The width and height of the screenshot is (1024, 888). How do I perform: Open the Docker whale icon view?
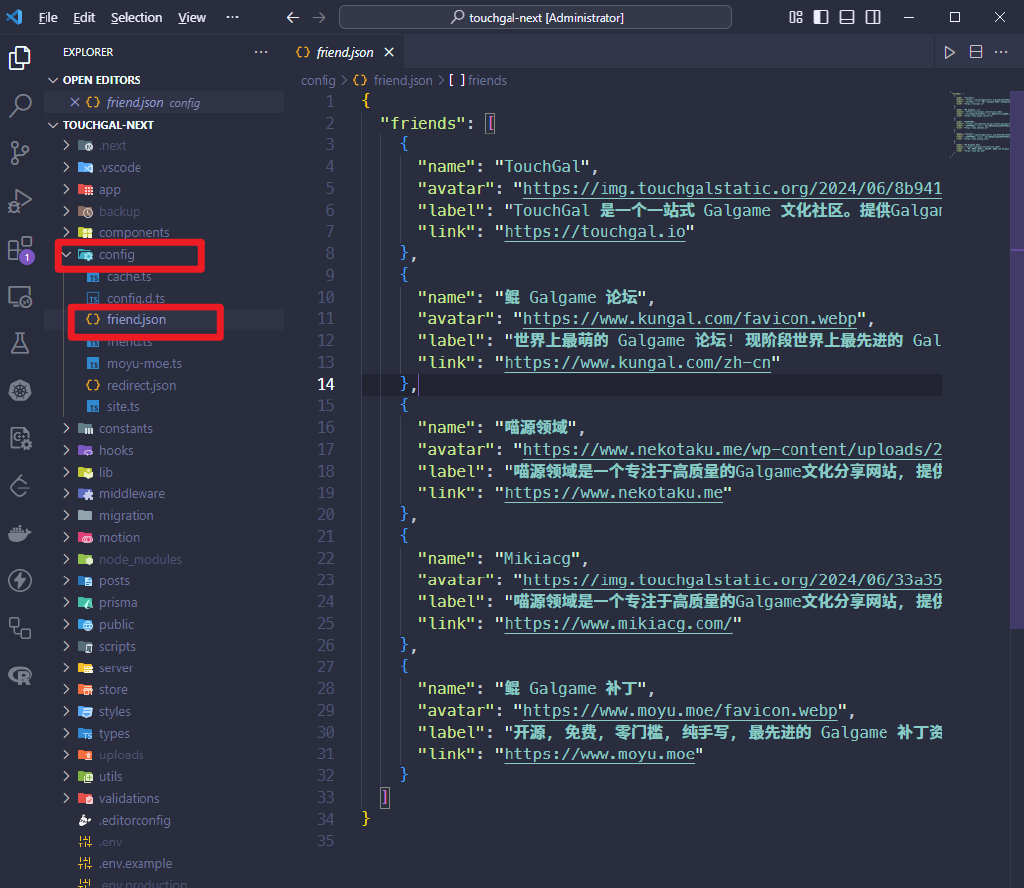click(x=20, y=533)
